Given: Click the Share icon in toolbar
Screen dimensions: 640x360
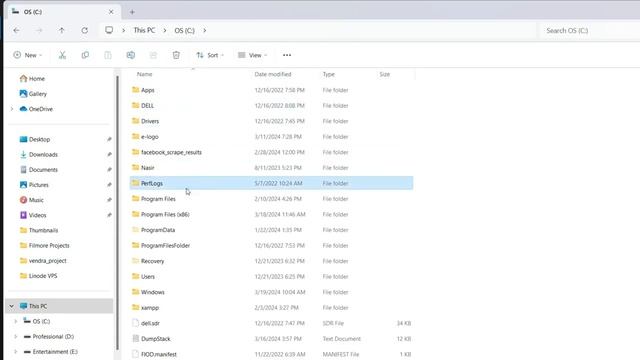Looking at the screenshot, I should (153, 55).
